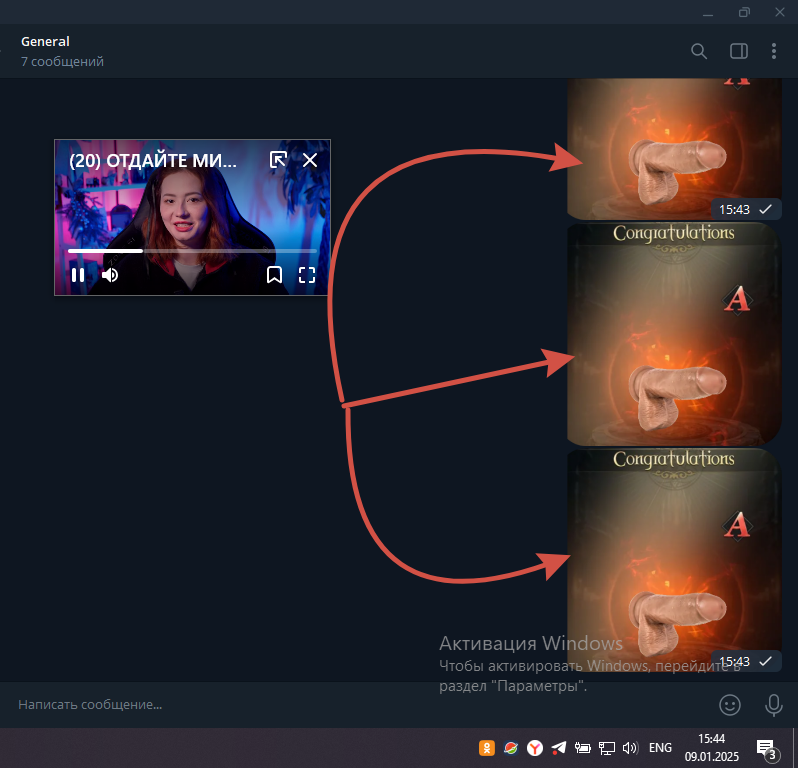This screenshot has height=768, width=798.
Task: Open chat search magnifier icon
Action: (699, 51)
